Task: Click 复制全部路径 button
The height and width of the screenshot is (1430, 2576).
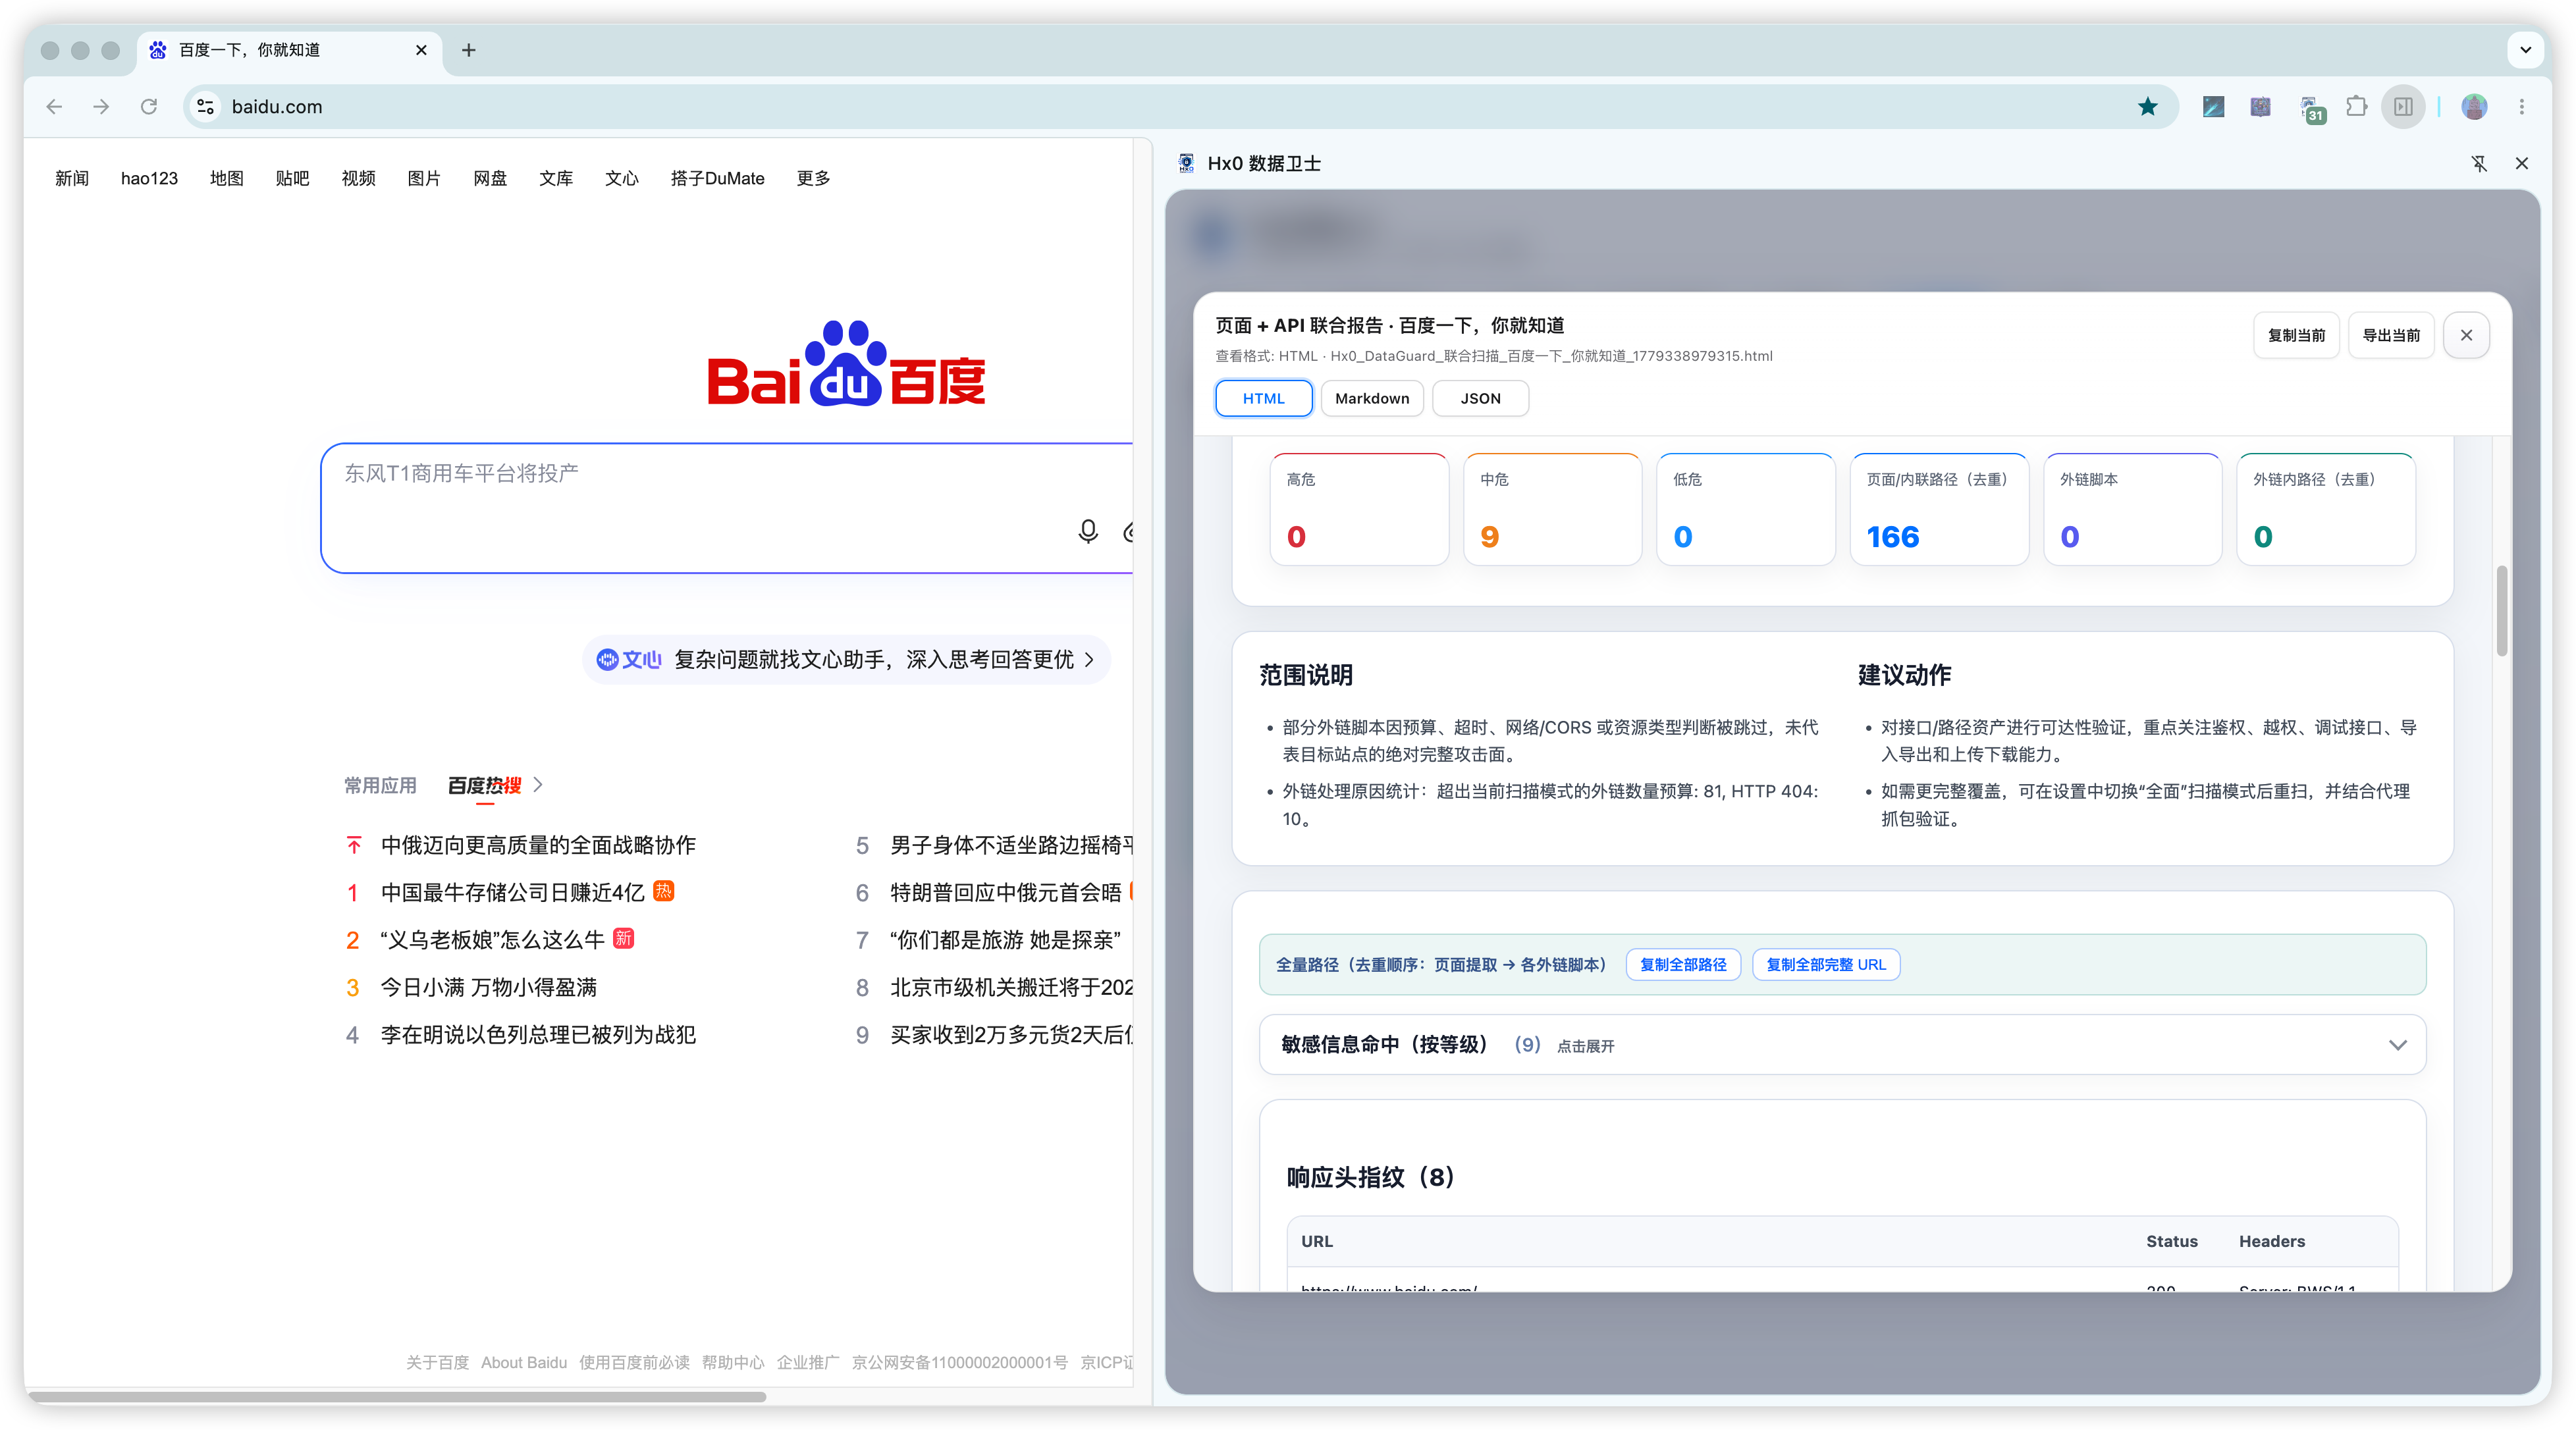Action: click(1683, 964)
